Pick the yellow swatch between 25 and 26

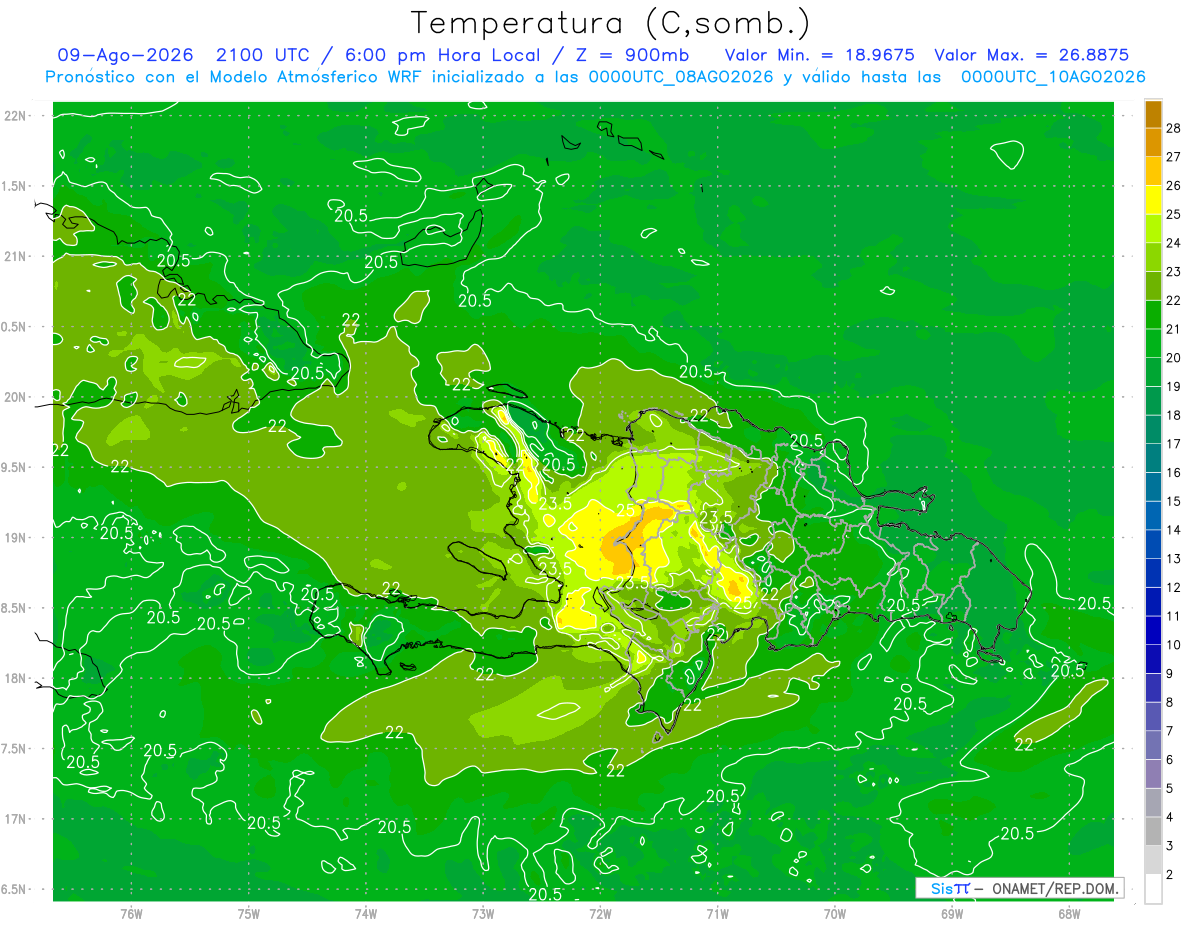[1153, 200]
